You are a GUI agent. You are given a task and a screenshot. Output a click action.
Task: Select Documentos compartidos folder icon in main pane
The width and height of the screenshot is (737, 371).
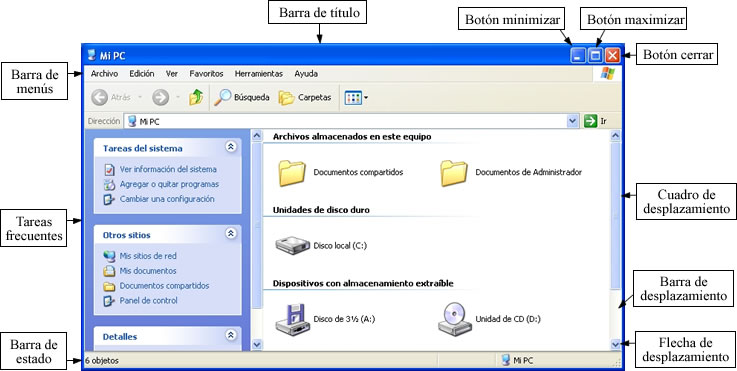292,173
